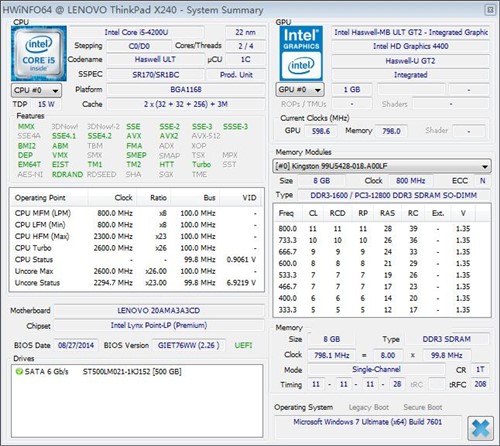Click the Intel Graphics GPU logo

tap(301, 53)
